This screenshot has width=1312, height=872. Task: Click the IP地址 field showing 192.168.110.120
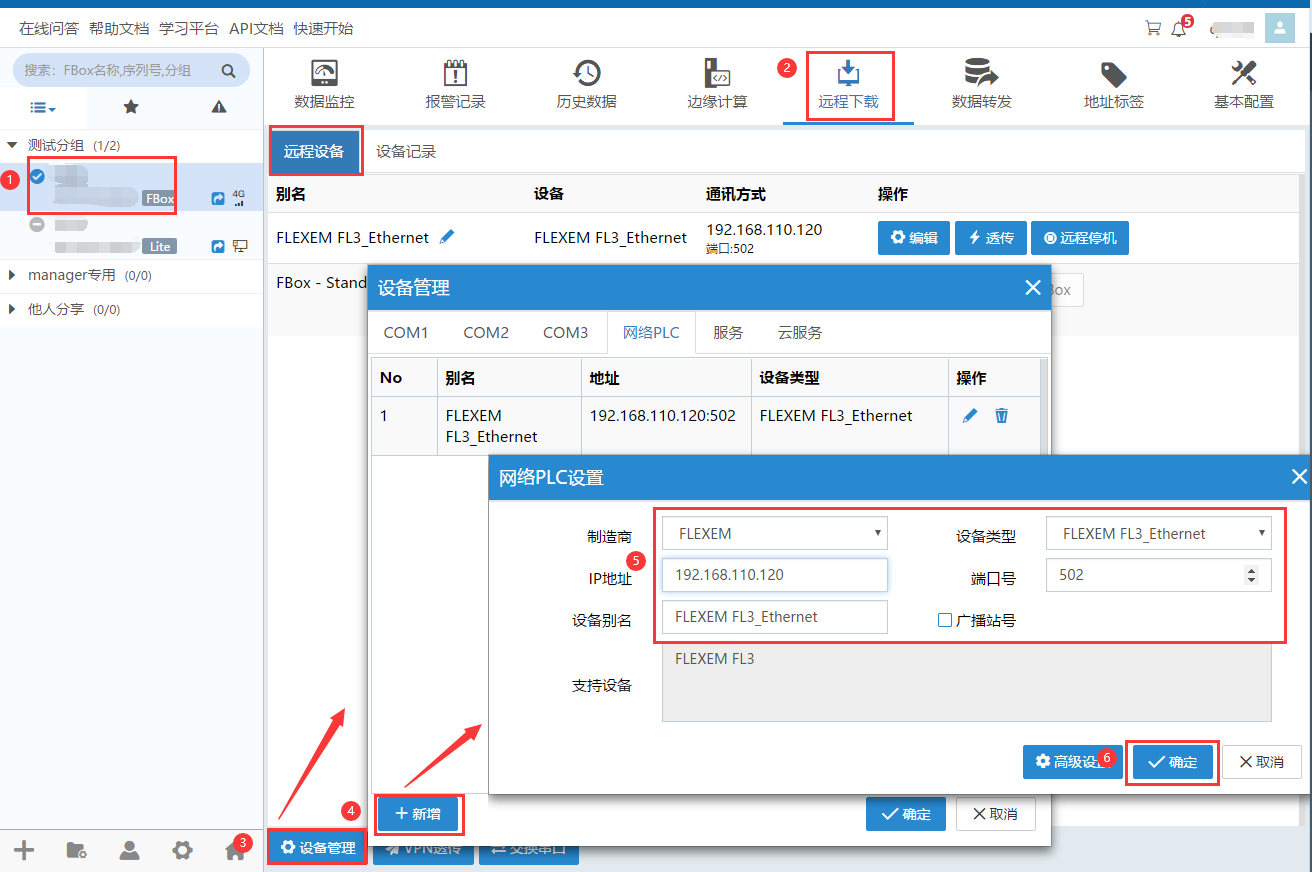775,575
